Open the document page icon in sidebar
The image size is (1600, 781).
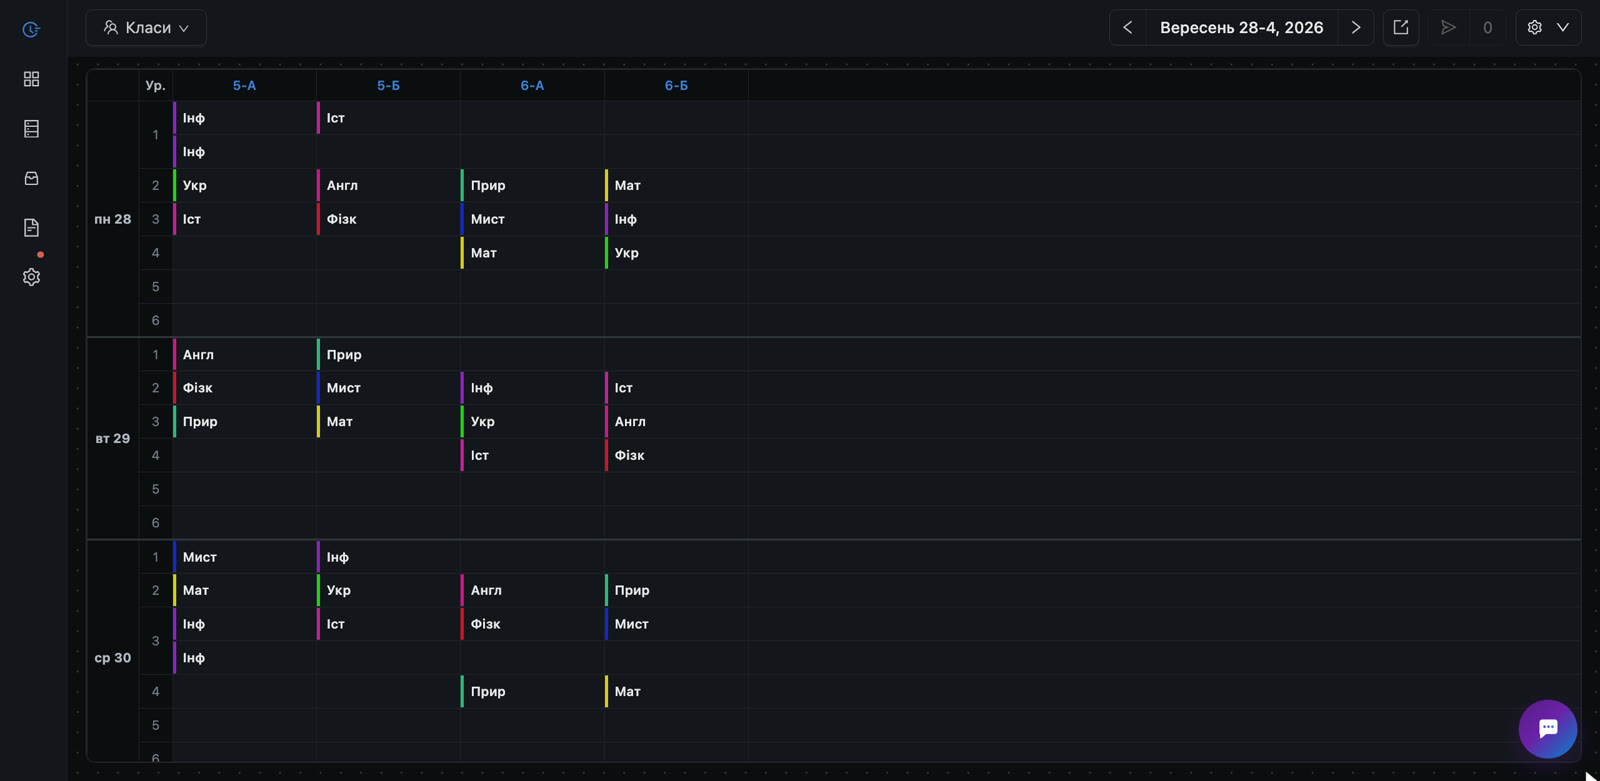pyautogui.click(x=31, y=228)
